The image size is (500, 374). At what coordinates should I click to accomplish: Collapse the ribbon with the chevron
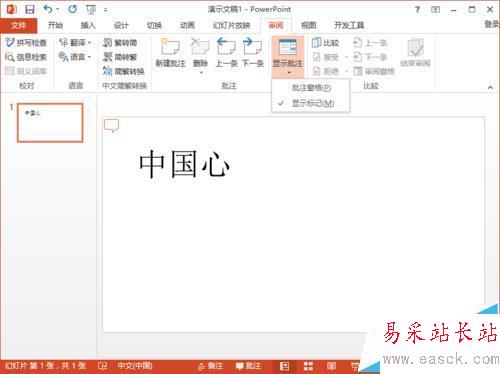pyautogui.click(x=490, y=87)
